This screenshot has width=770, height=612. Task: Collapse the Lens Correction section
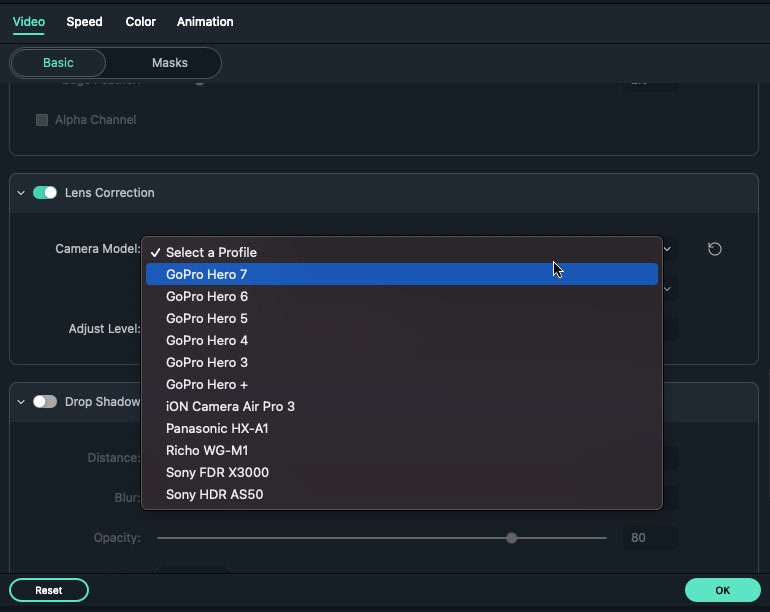point(21,193)
